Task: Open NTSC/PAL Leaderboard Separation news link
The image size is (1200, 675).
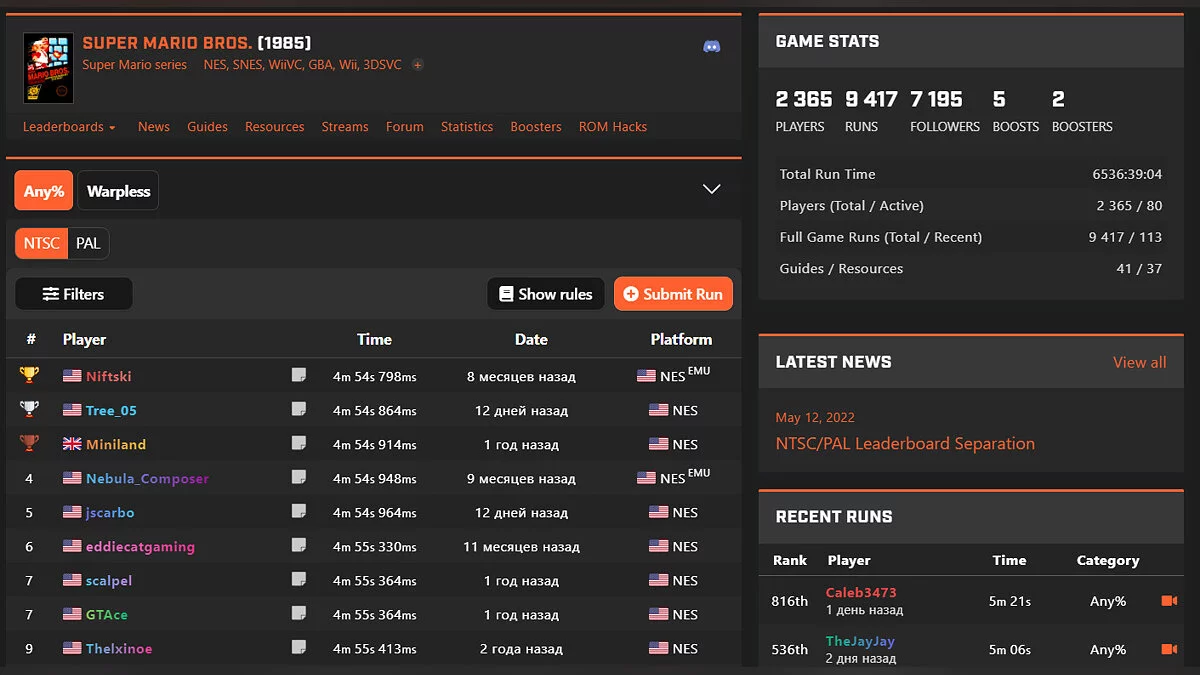Action: 905,443
